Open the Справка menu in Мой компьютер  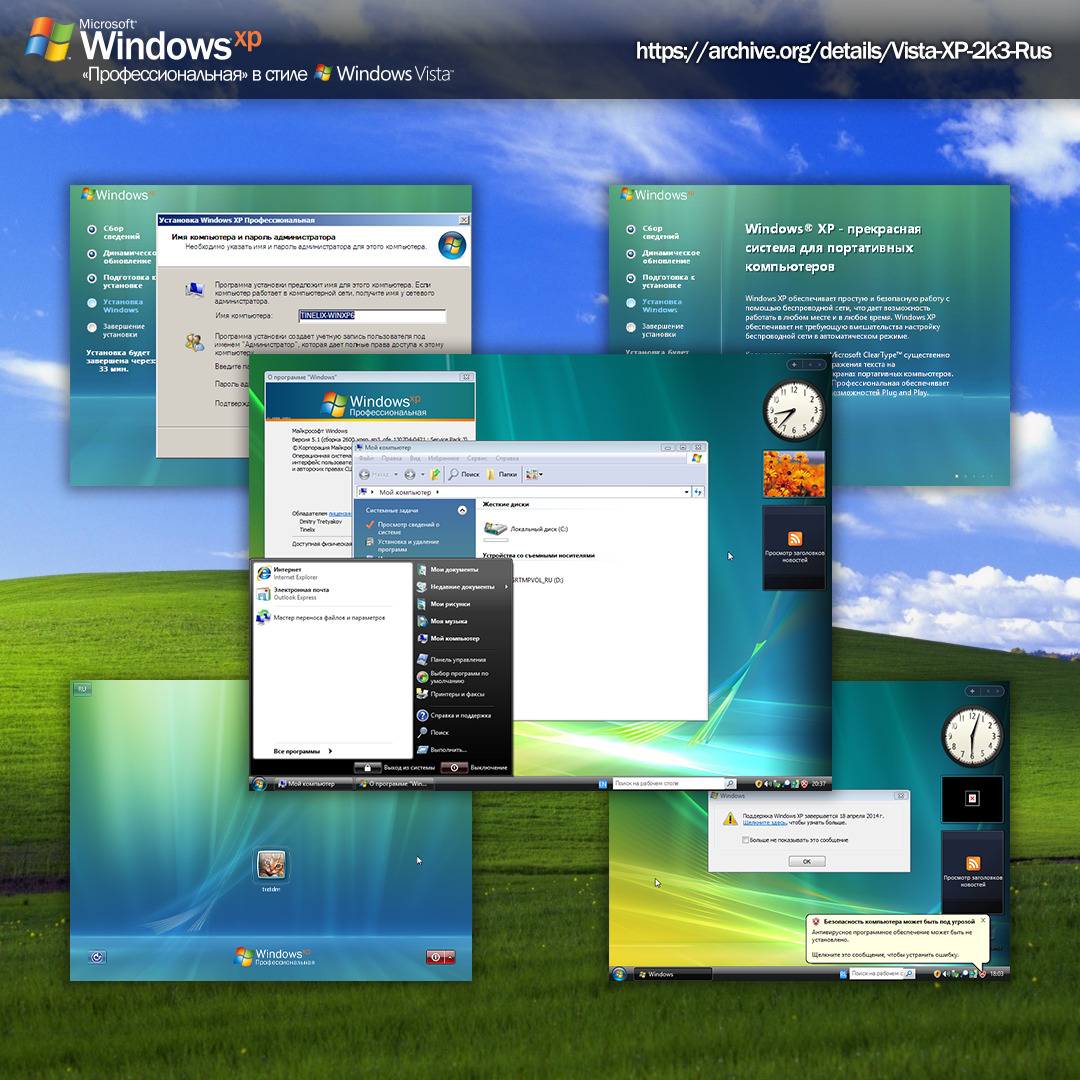(x=507, y=459)
